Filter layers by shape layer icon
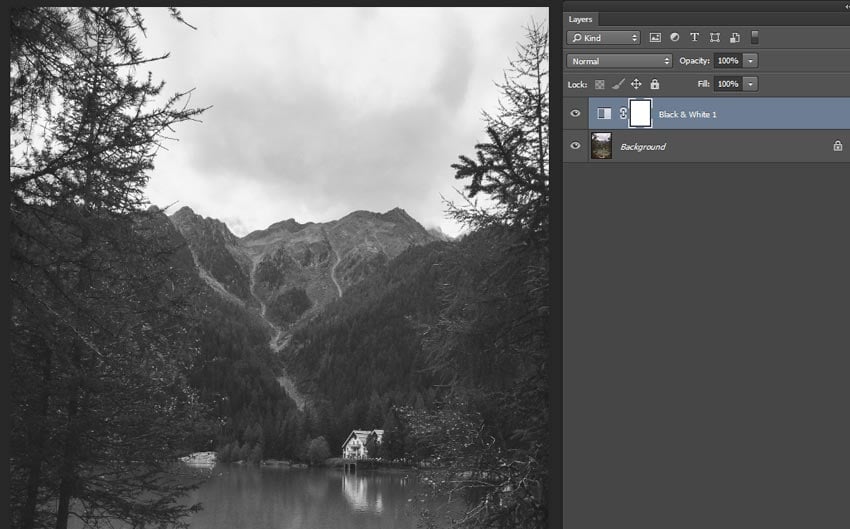 [715, 37]
